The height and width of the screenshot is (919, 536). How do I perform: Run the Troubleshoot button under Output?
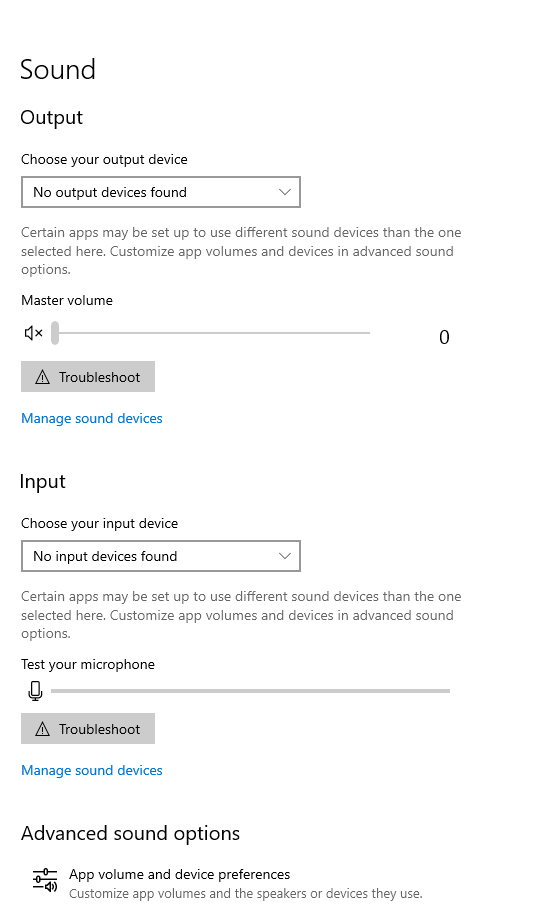(x=88, y=376)
